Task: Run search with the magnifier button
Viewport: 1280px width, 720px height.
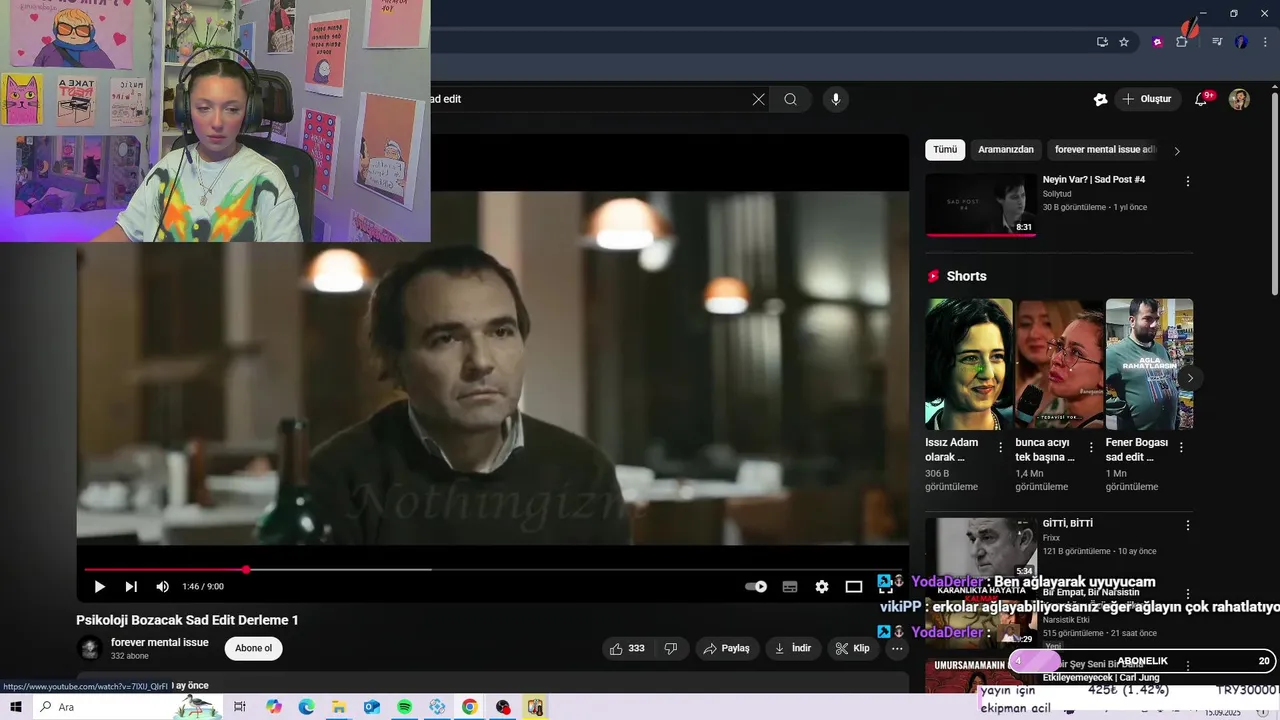Action: (790, 99)
